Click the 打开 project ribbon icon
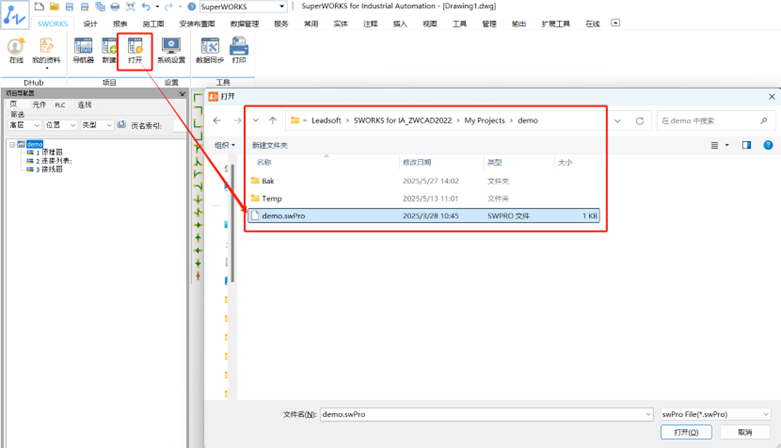The height and width of the screenshot is (448, 781). click(x=135, y=50)
